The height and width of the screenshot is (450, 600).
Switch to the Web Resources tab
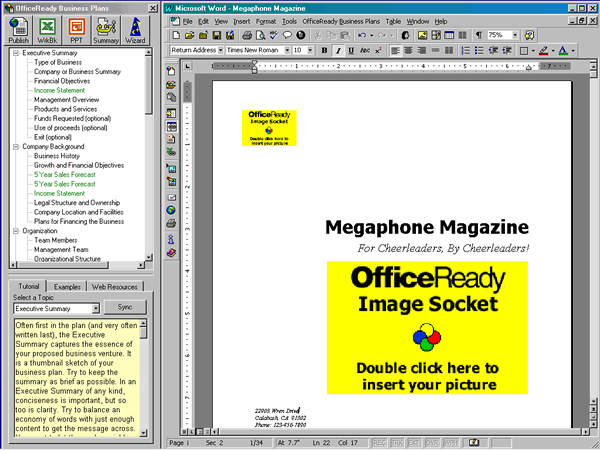click(x=113, y=287)
